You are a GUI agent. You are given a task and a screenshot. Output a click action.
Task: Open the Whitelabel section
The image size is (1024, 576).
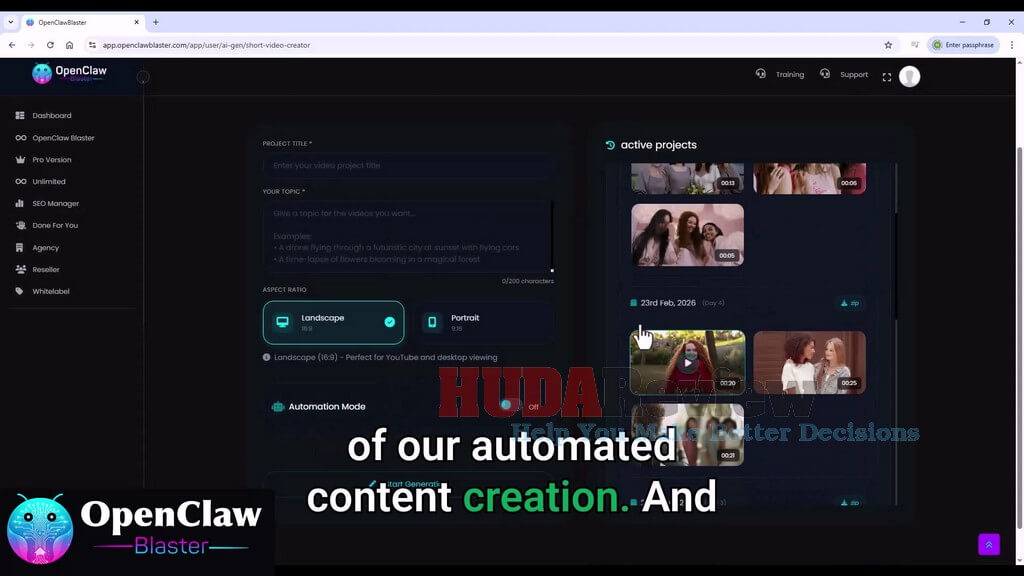click(x=52, y=291)
